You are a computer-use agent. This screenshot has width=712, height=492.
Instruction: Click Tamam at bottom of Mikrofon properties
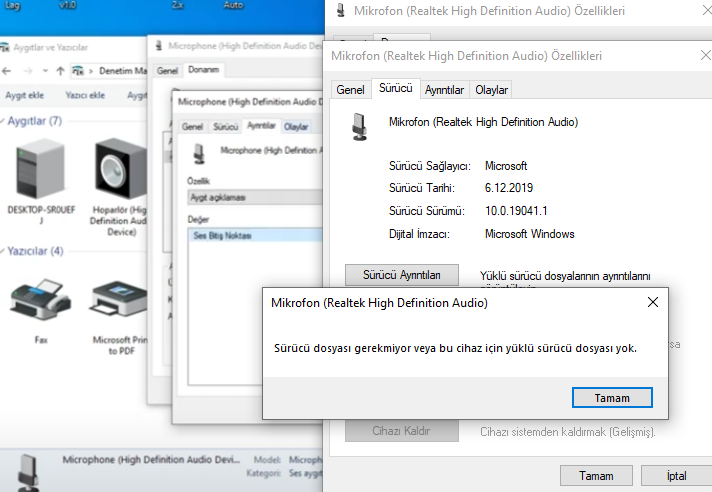click(596, 476)
